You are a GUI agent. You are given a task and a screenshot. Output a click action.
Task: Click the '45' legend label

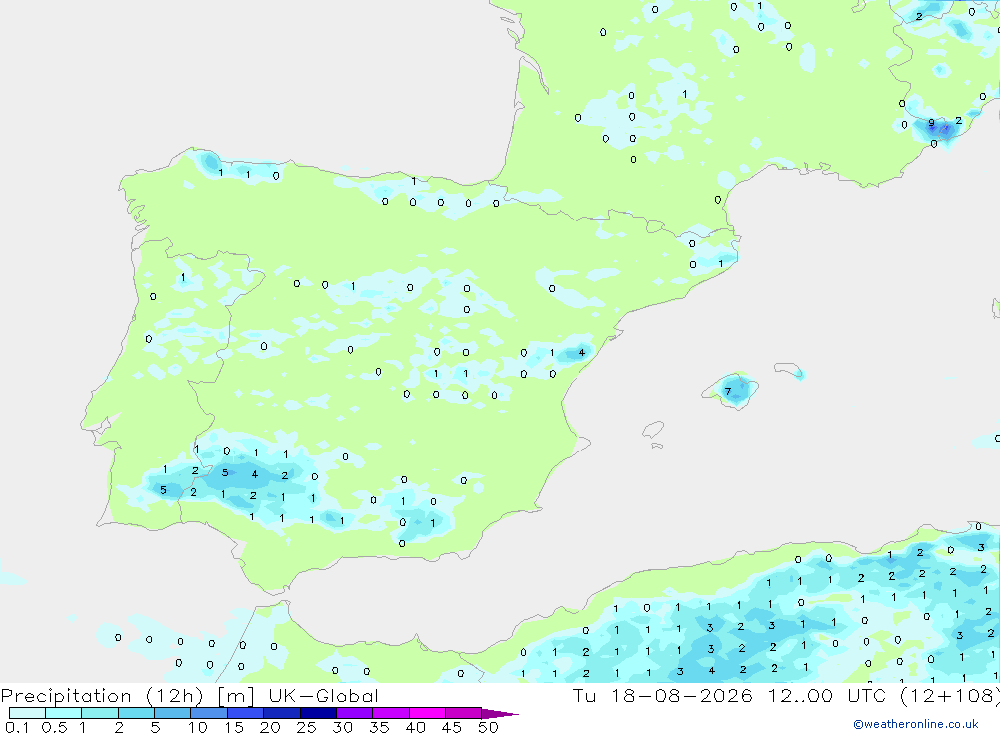pos(452,727)
